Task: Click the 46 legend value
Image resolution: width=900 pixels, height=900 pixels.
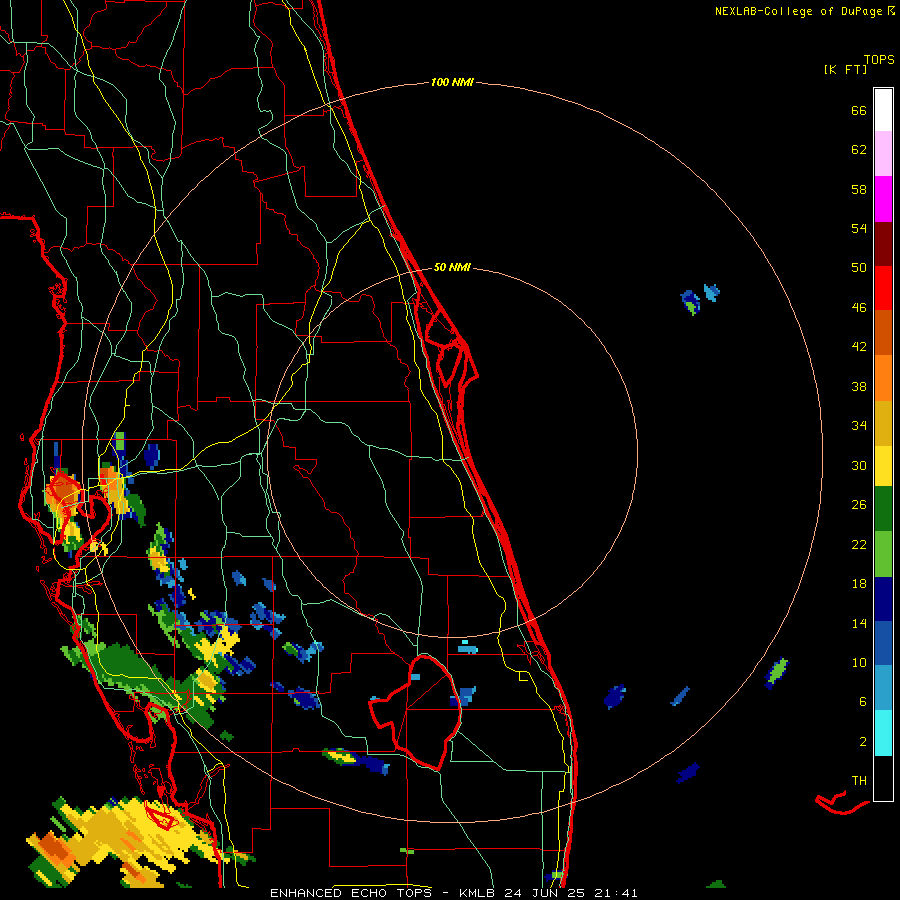Action: tap(859, 308)
